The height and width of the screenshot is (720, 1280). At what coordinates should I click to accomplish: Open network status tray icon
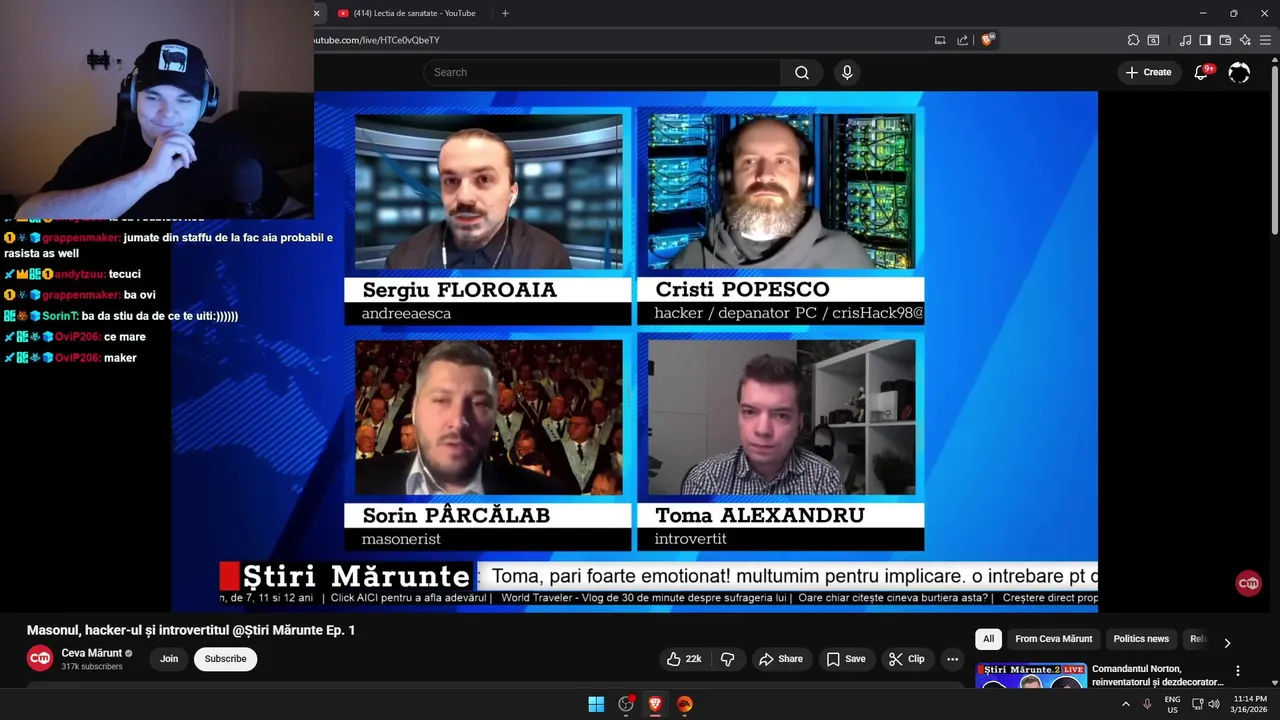click(1198, 704)
